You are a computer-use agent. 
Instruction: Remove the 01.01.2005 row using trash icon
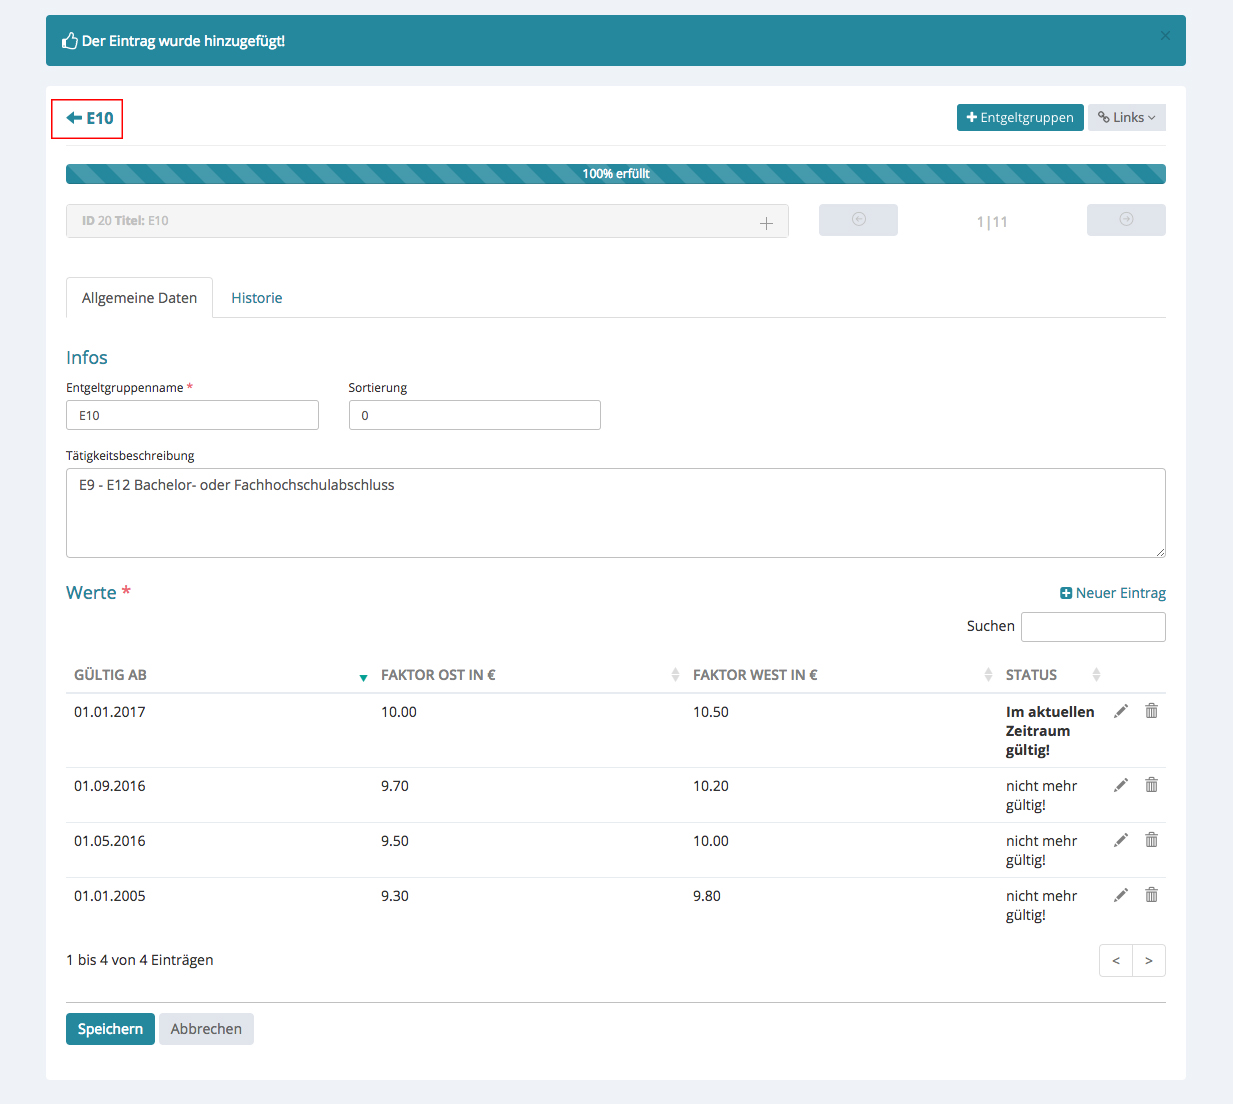pos(1151,895)
